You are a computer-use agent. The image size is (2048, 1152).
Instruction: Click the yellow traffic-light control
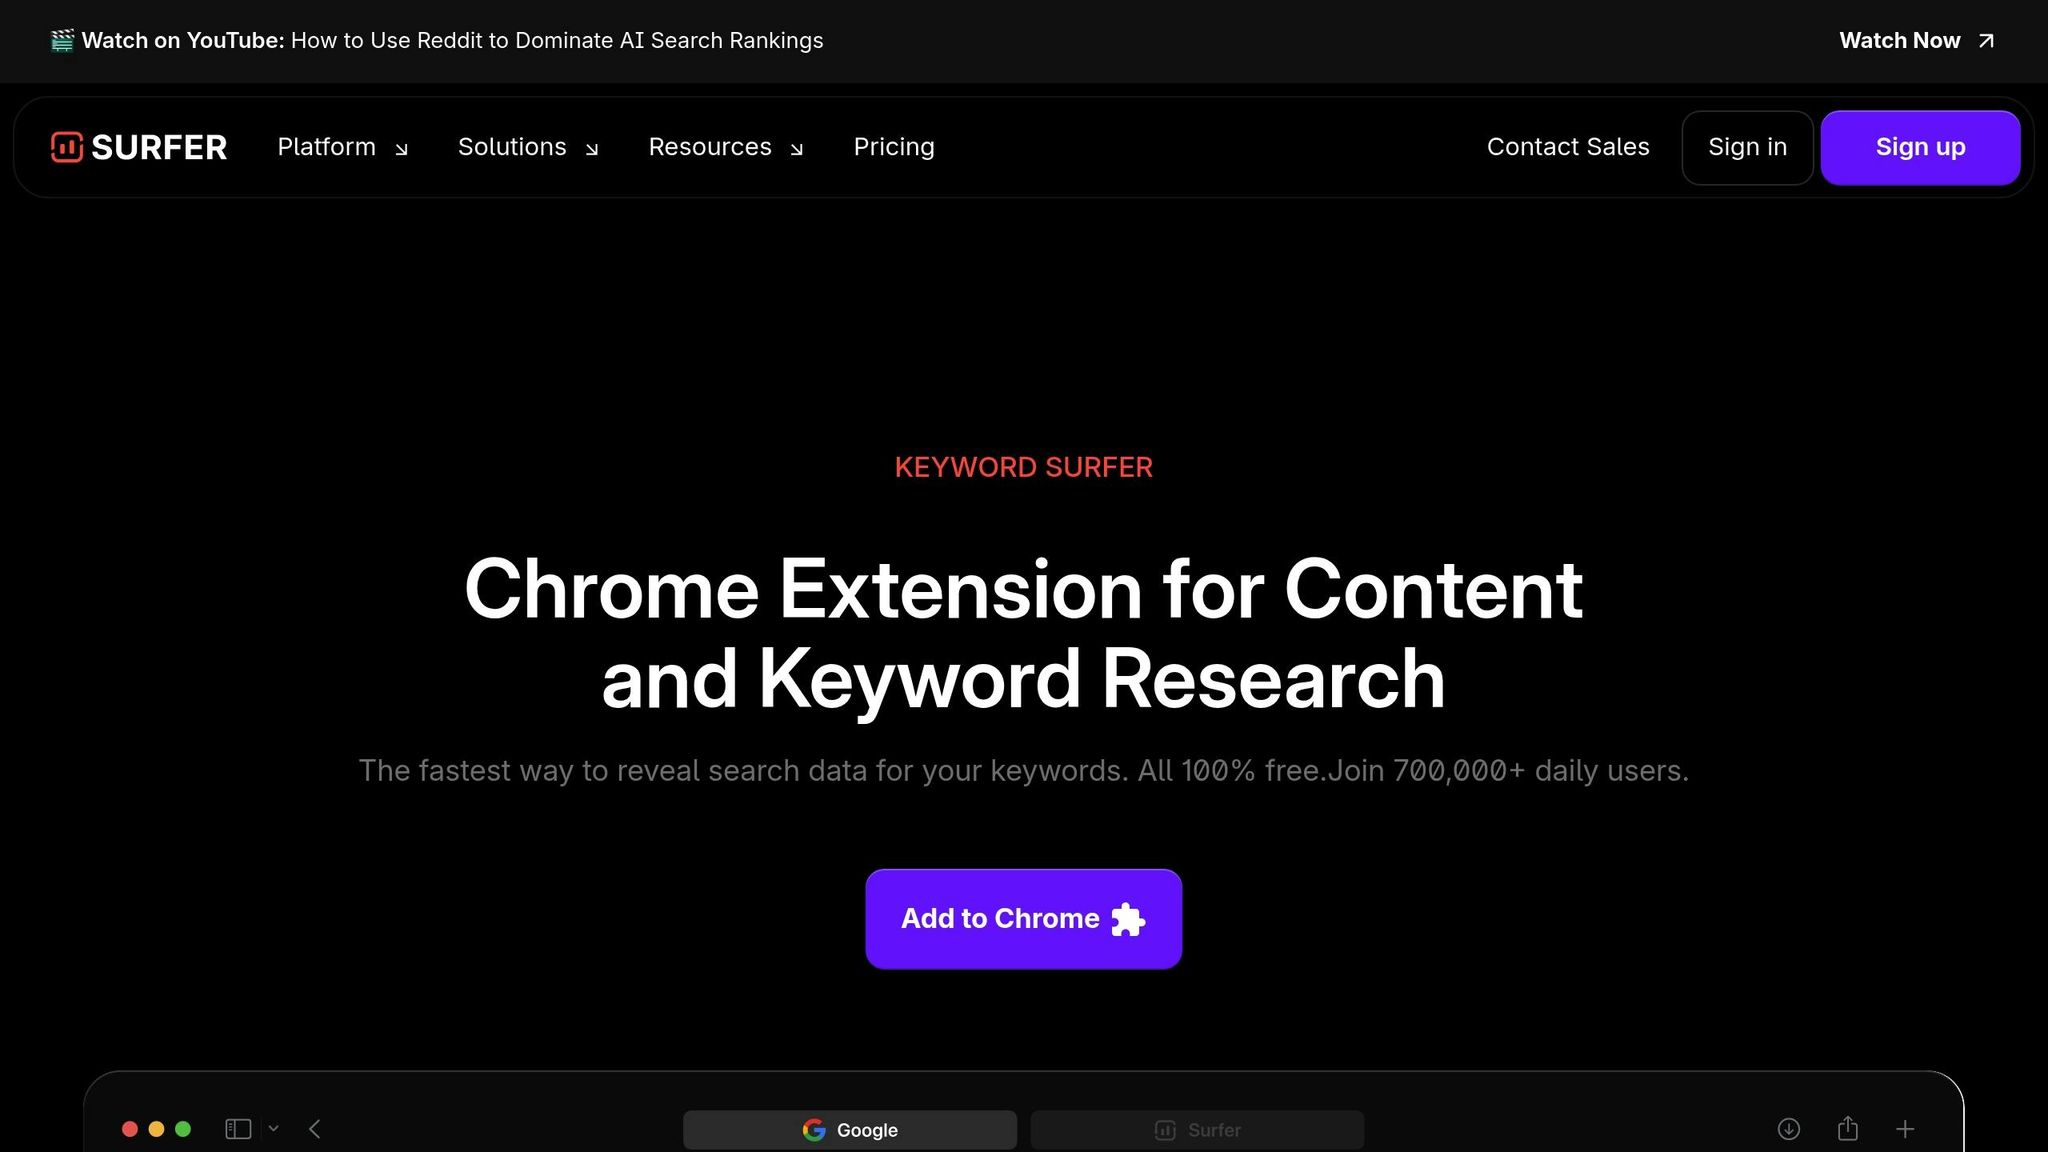157,1128
